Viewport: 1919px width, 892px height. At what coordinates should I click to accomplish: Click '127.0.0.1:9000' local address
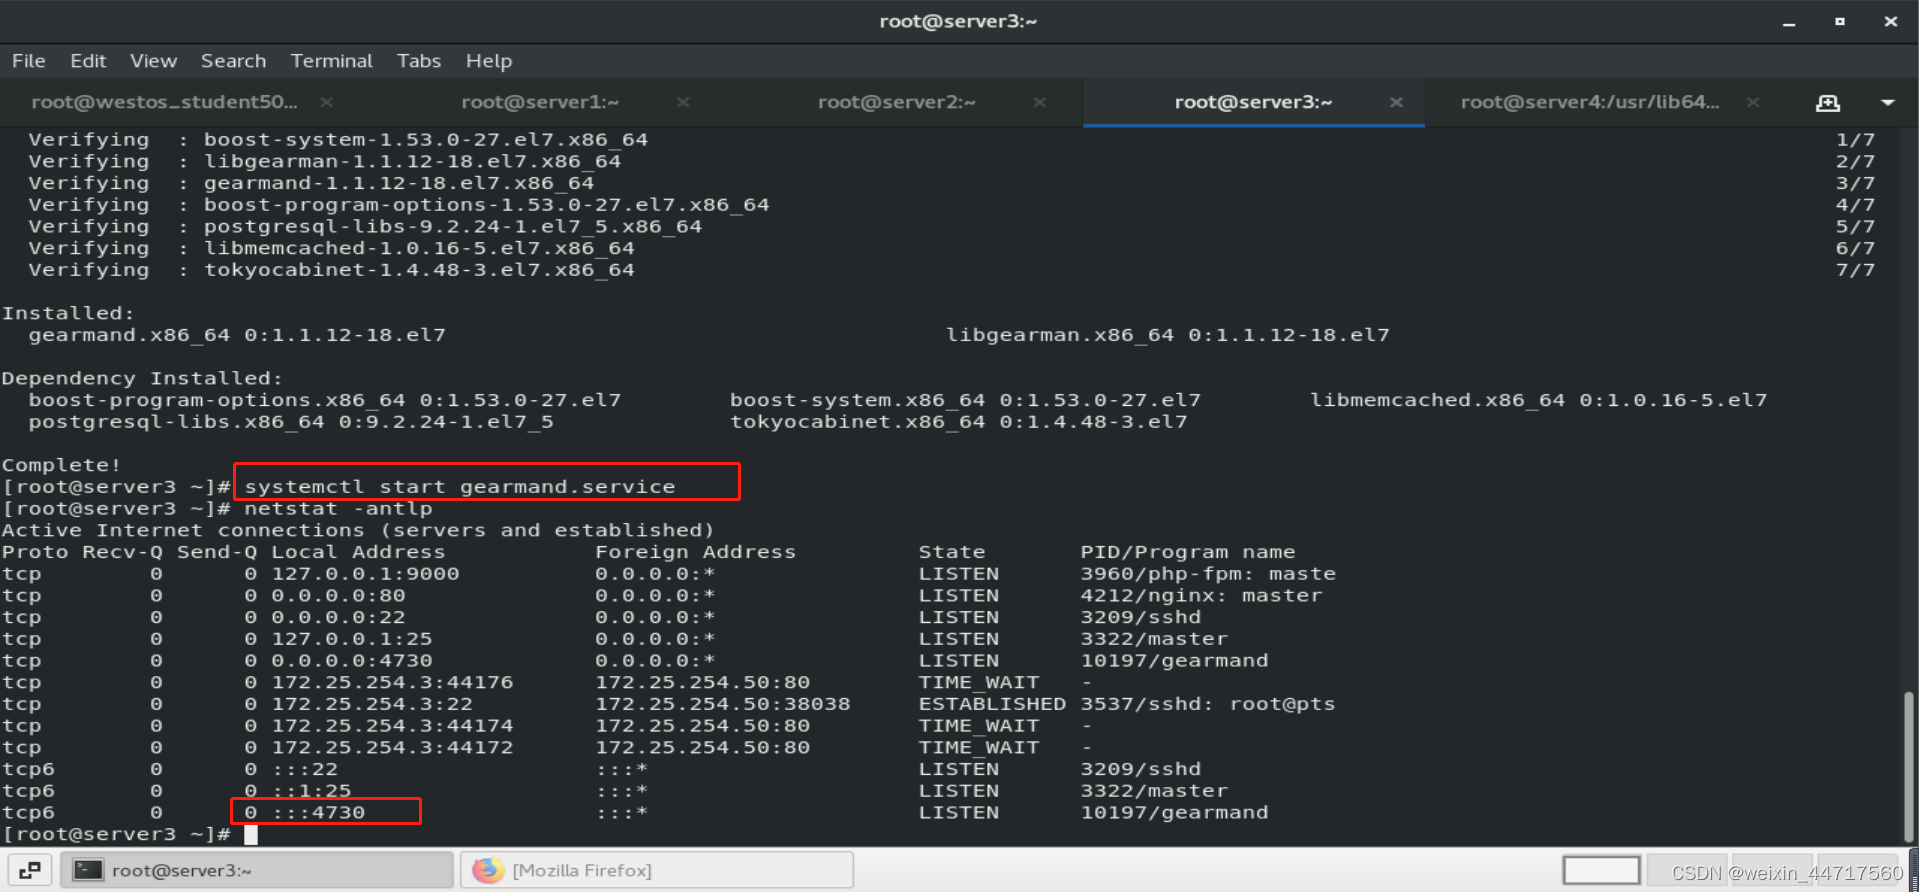(x=365, y=574)
